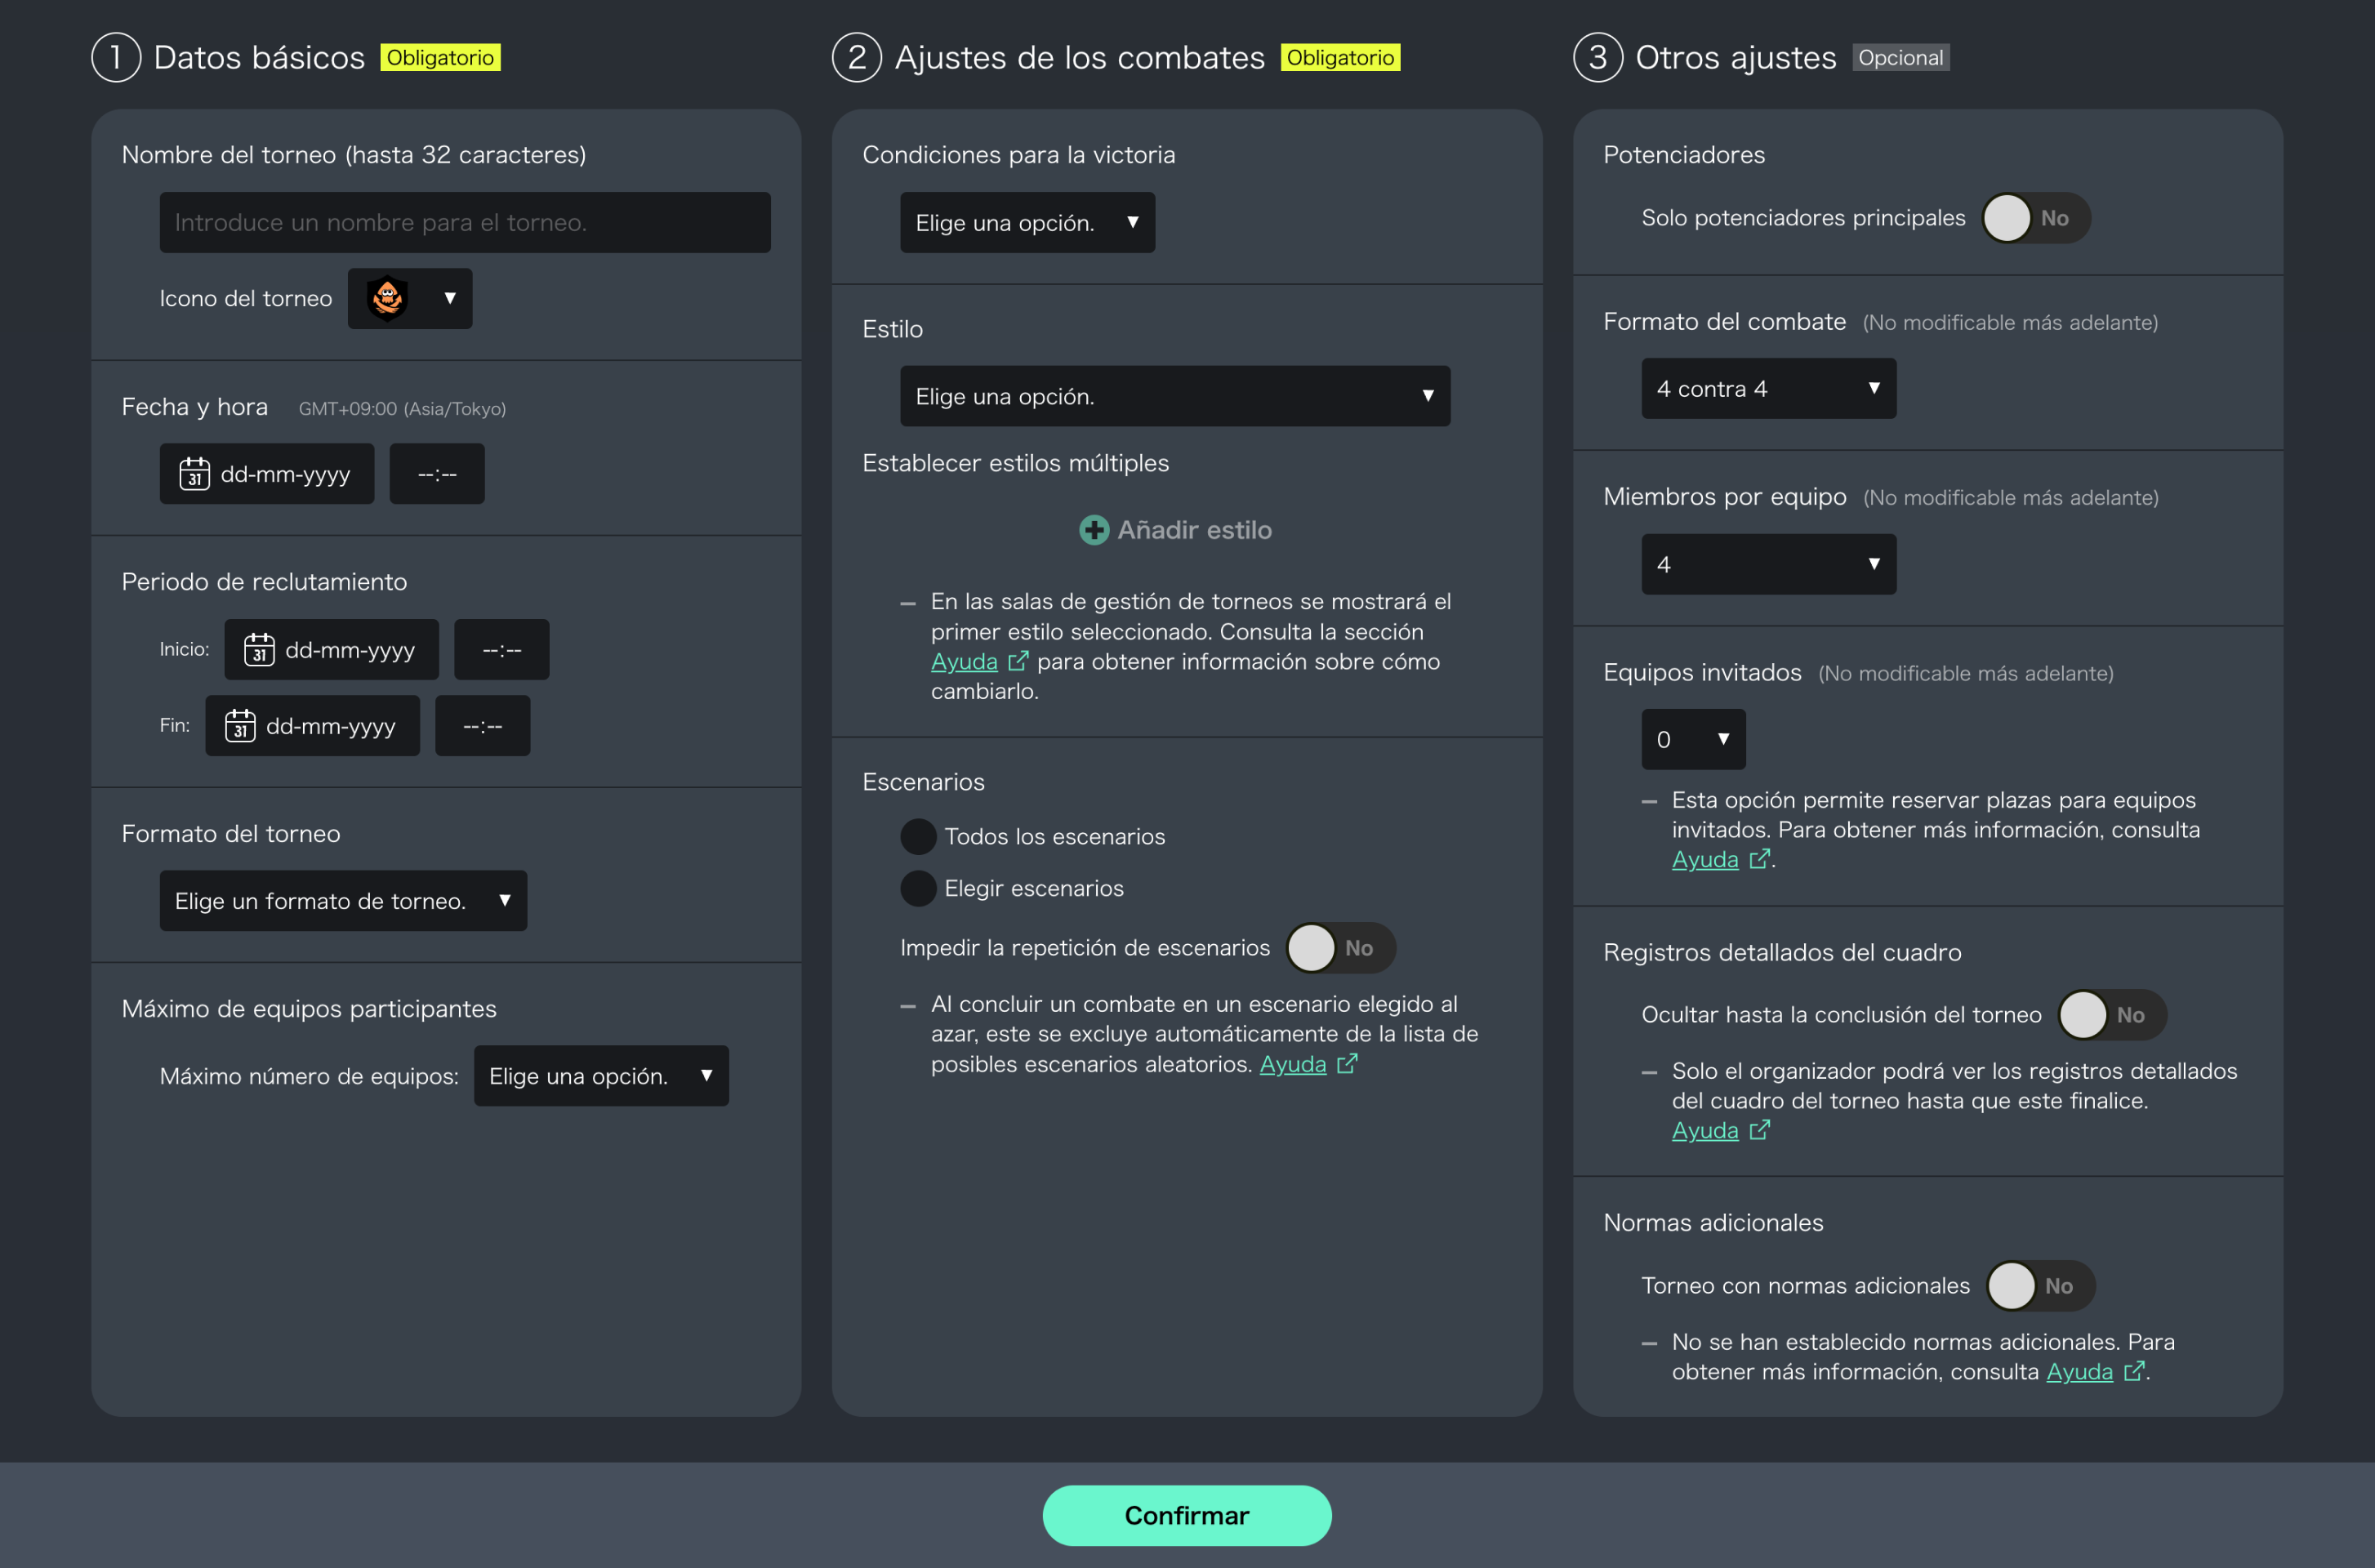This screenshot has height=1568, width=2375.
Task: Set the Fin recruitment time field
Action: 483,726
